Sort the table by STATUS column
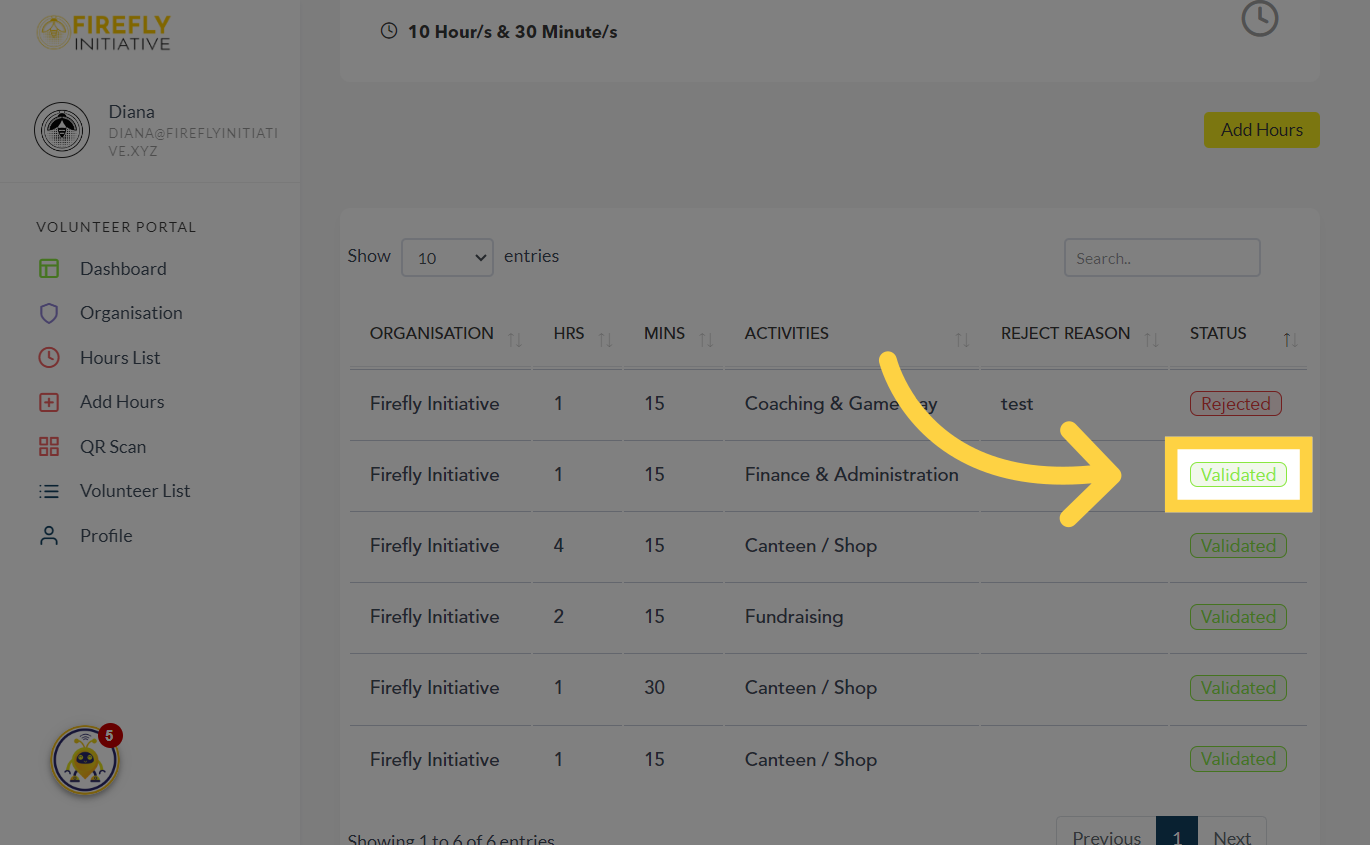Screen dimensions: 1370x845 coord(1290,338)
